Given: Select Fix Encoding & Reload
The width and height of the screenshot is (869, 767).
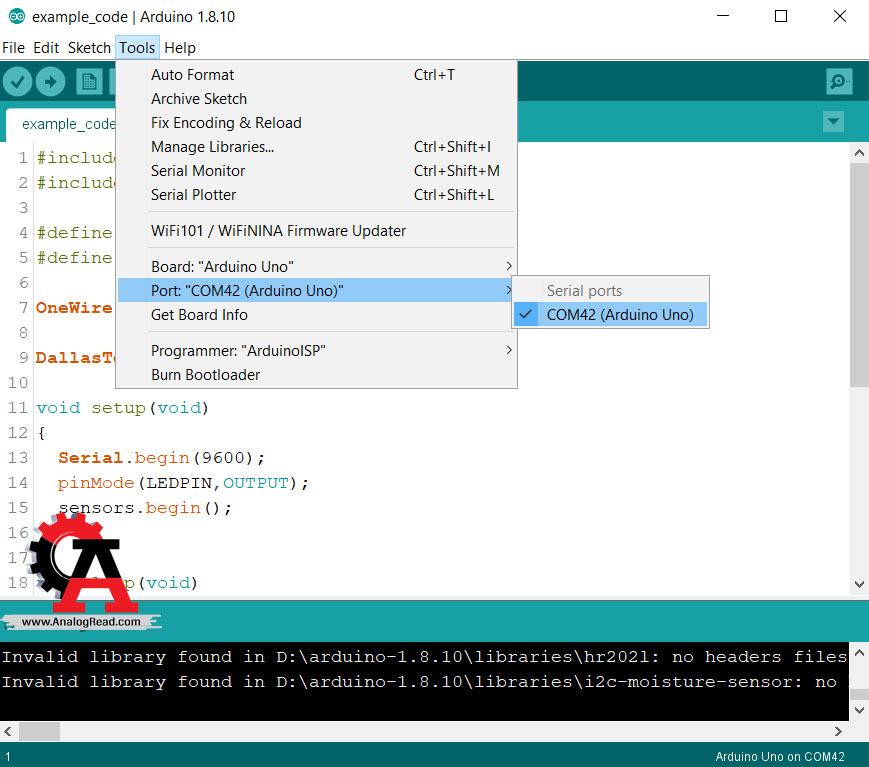Looking at the screenshot, I should tap(316, 122).
